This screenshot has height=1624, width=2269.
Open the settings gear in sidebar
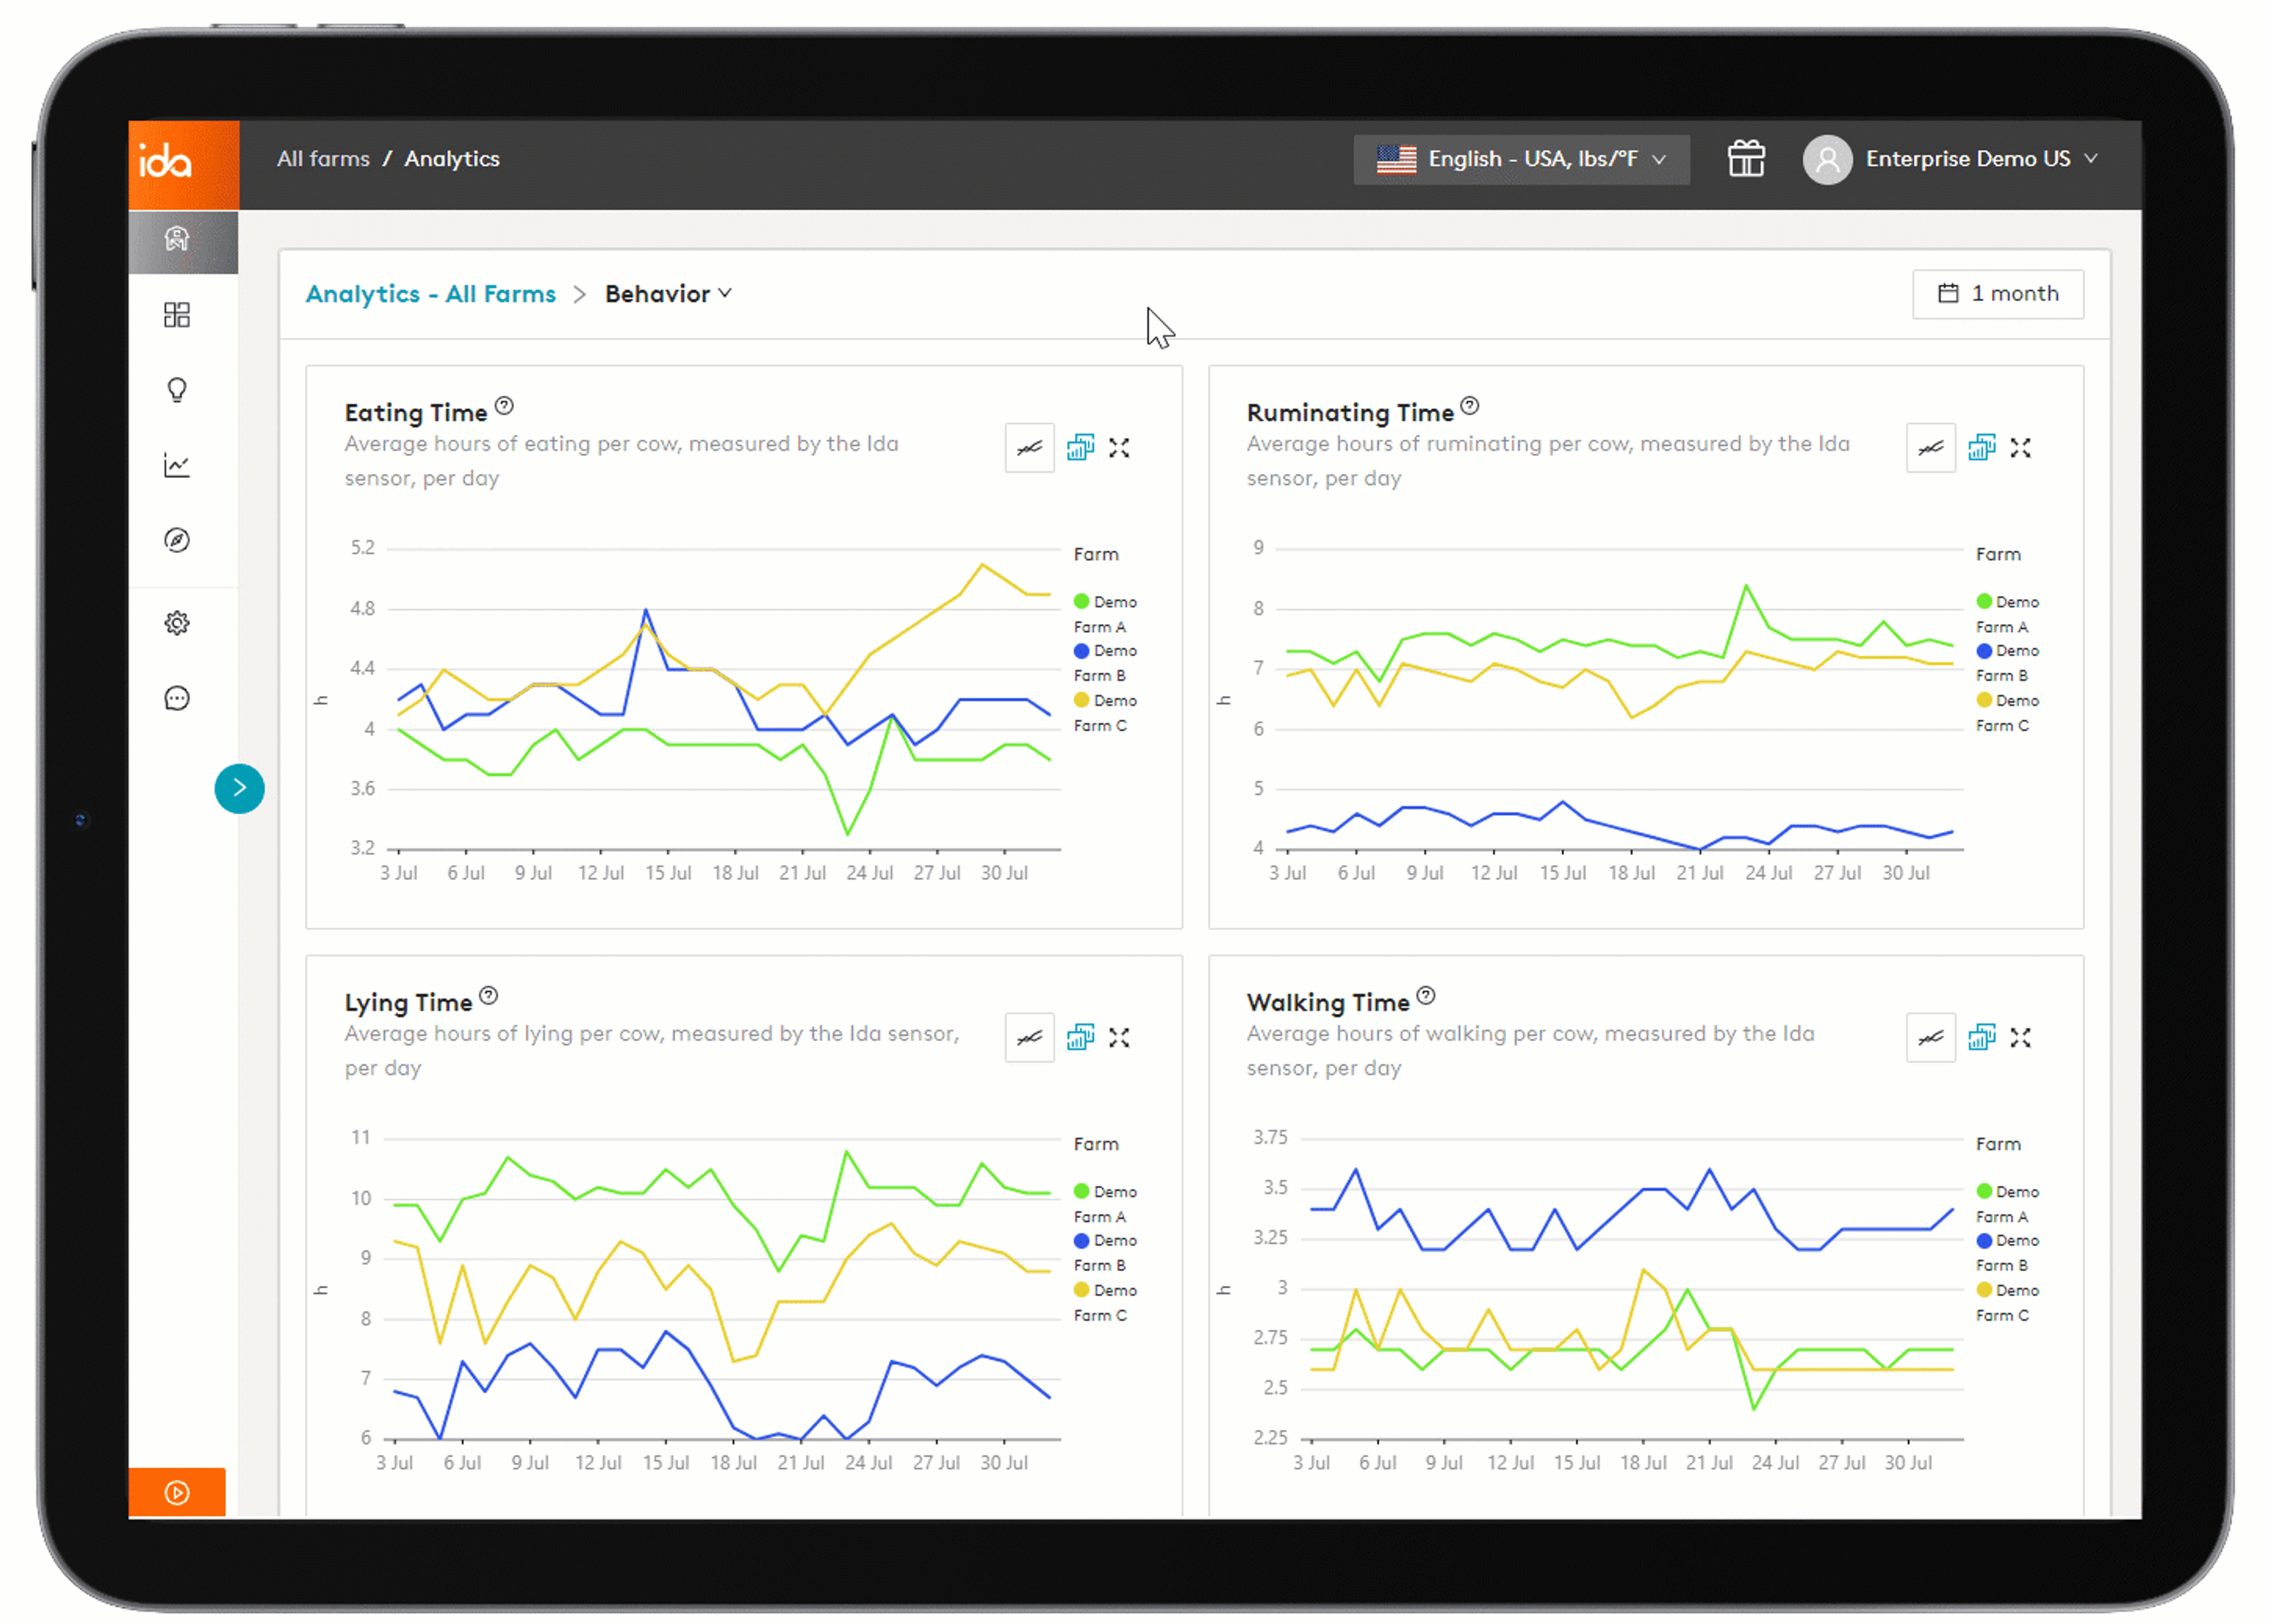[177, 623]
